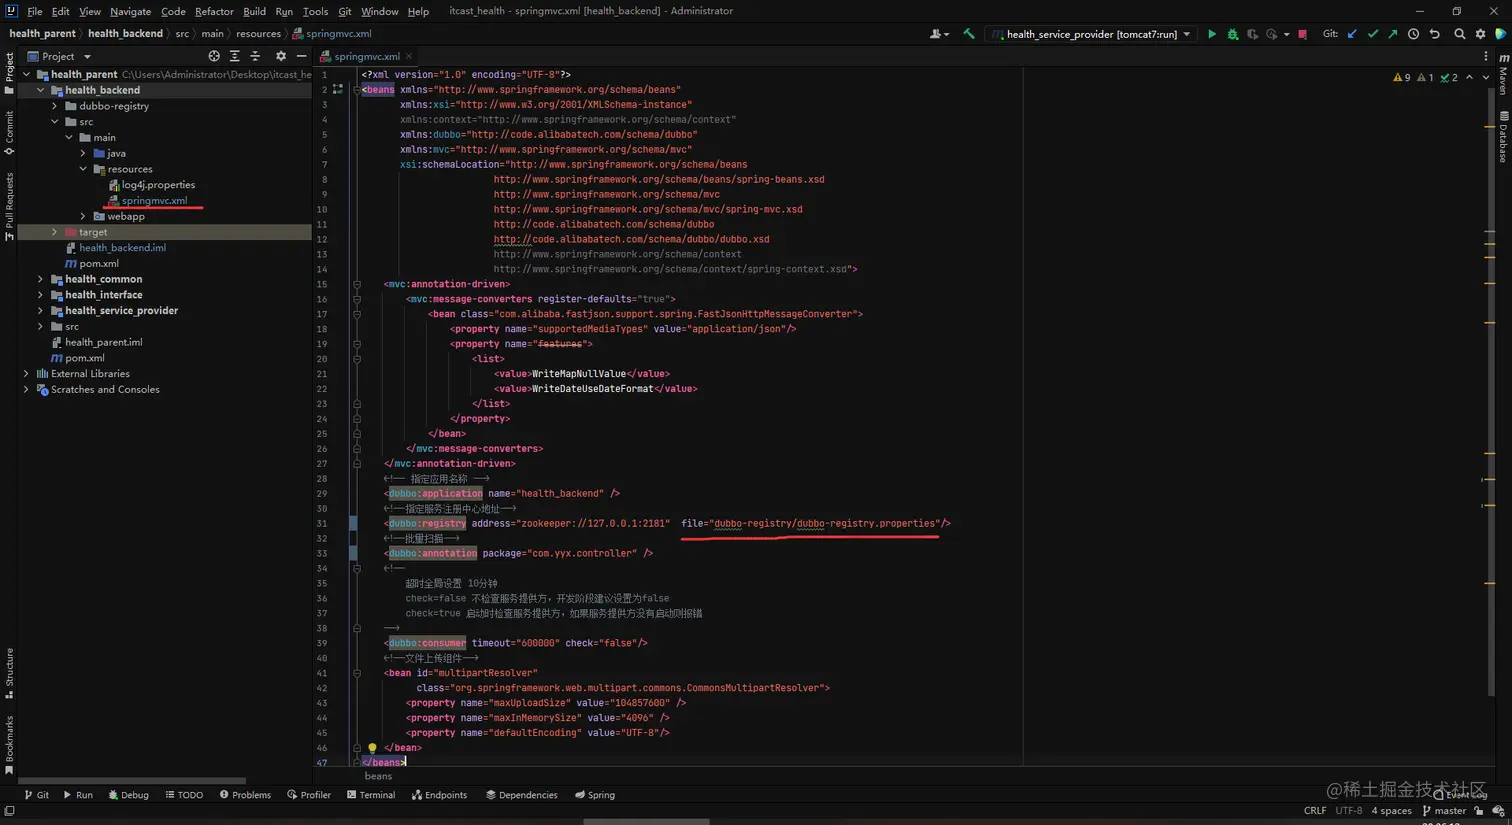Expand all in Project panel
1512x825 pixels.
click(x=234, y=56)
